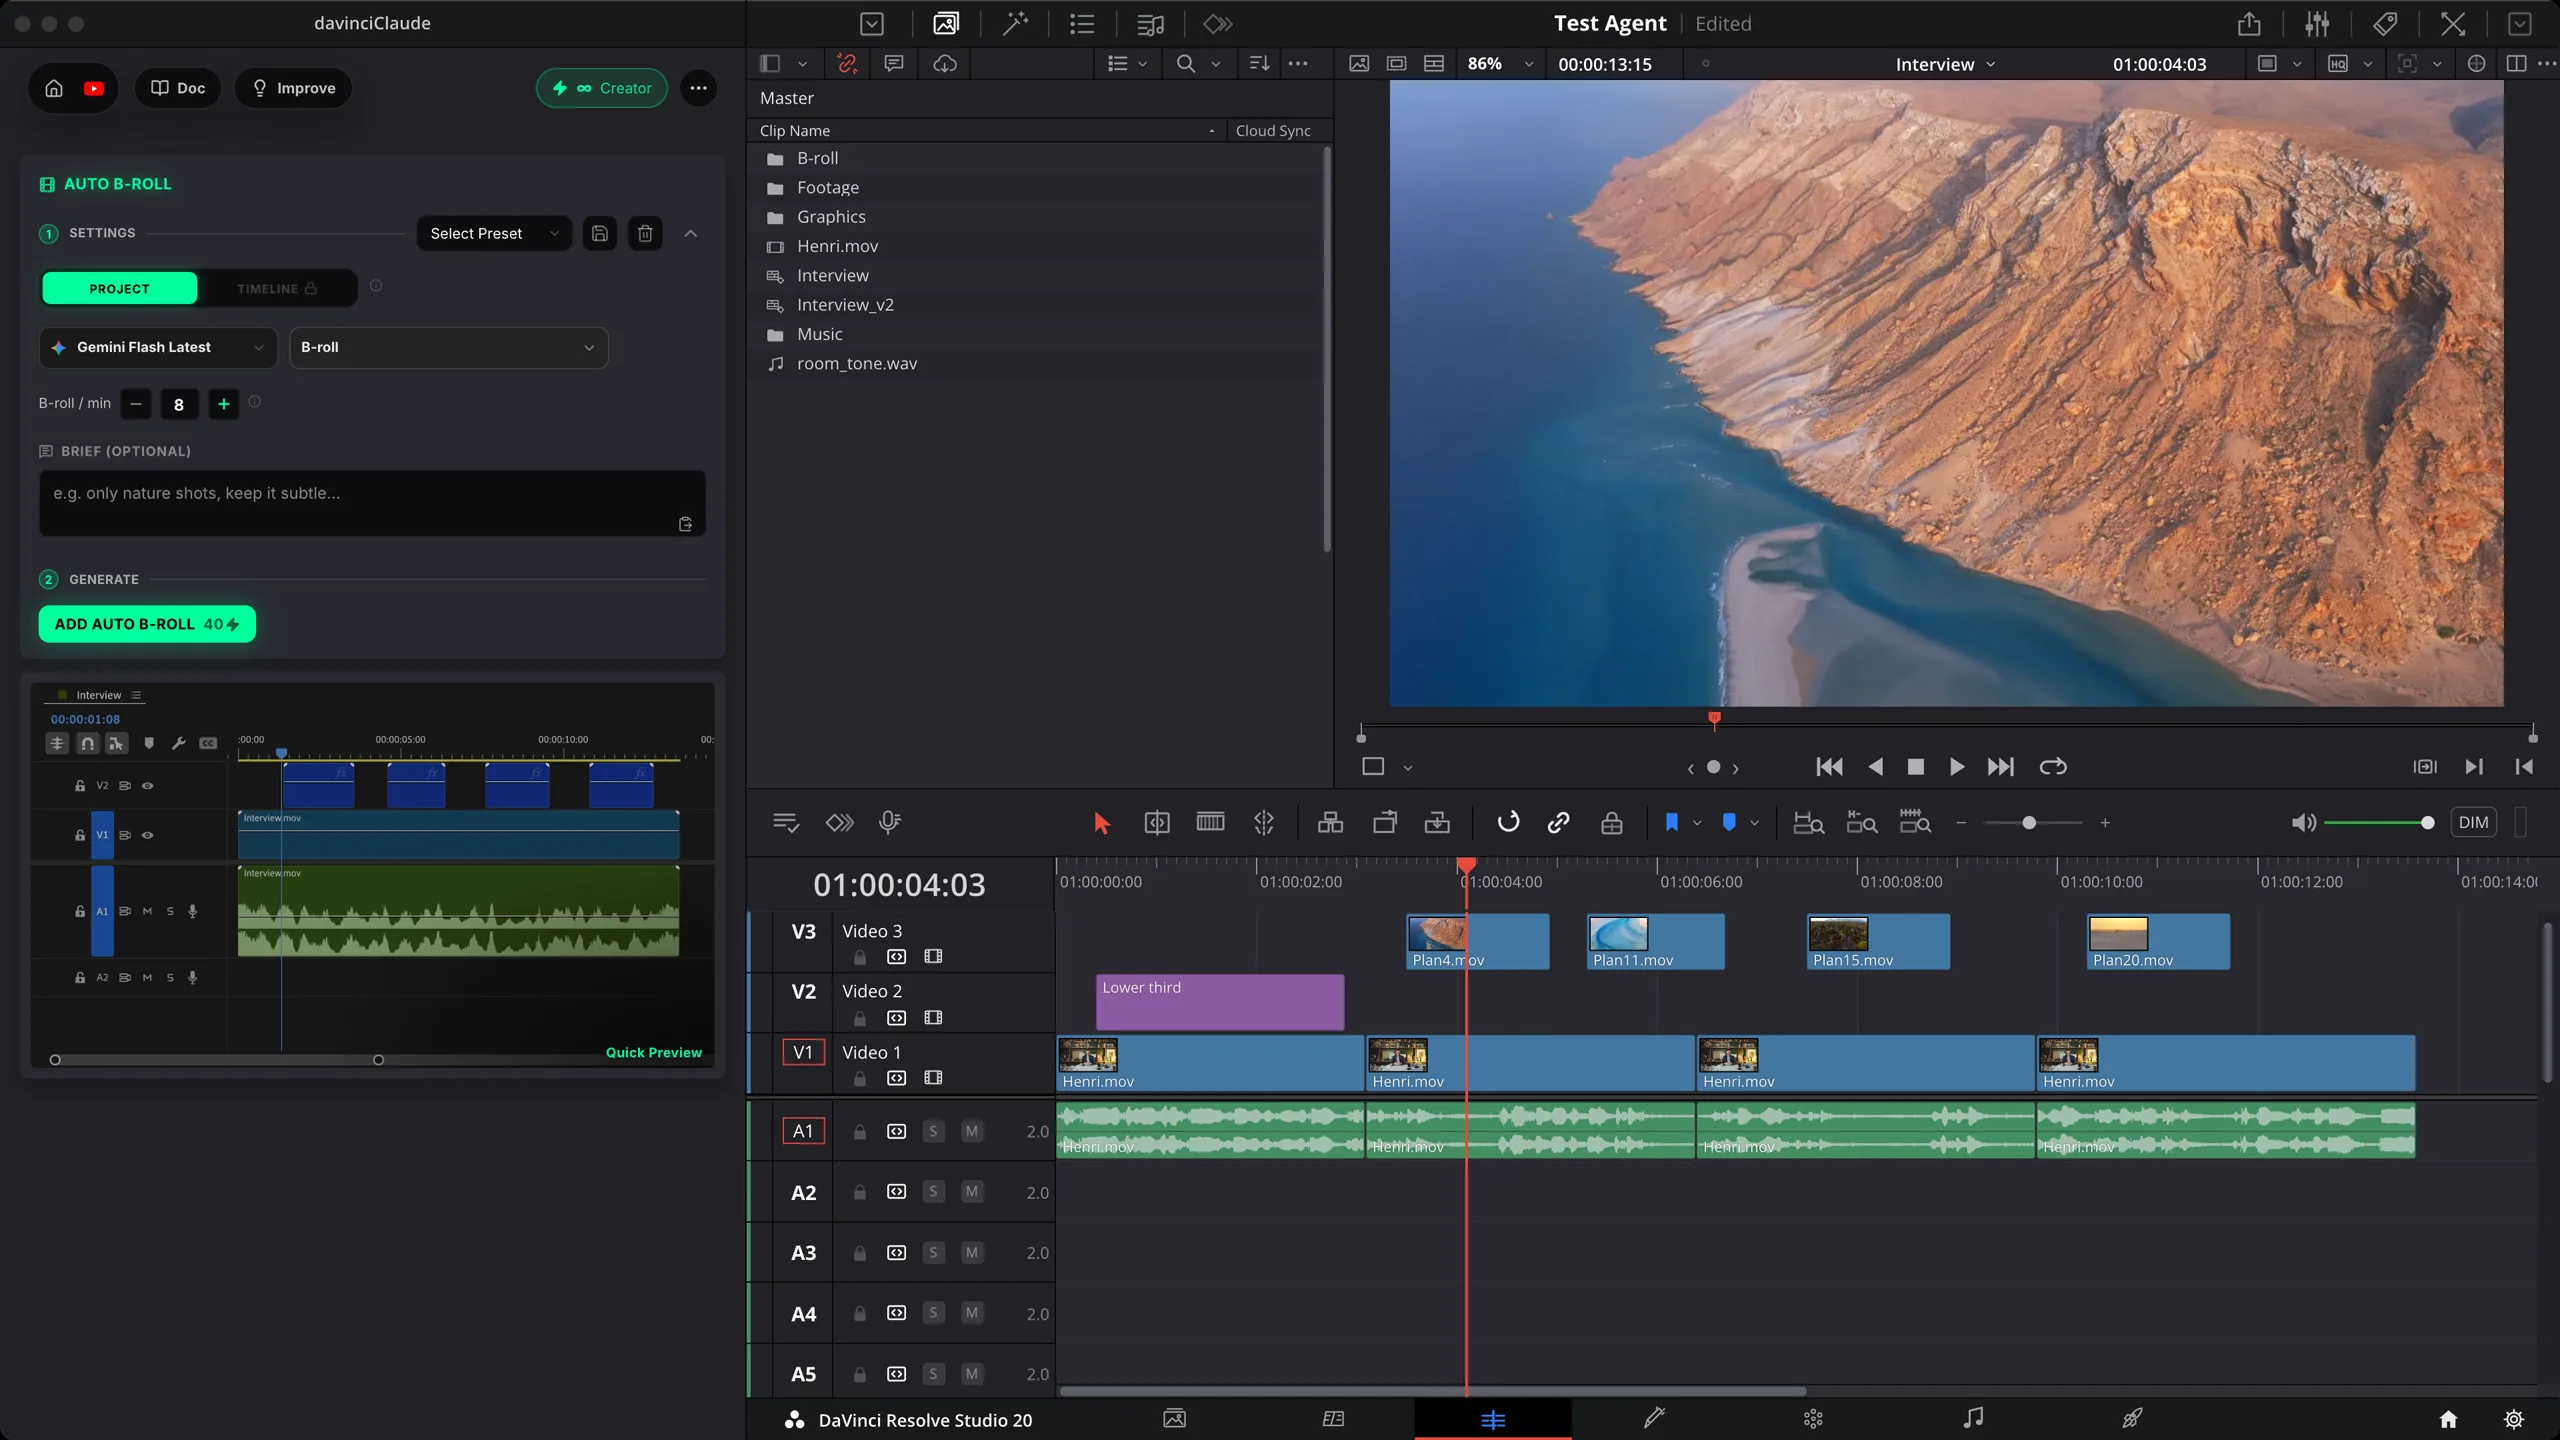This screenshot has height=1440, width=2560.
Task: Open the flag color dropdown arrow
Action: (x=1697, y=823)
